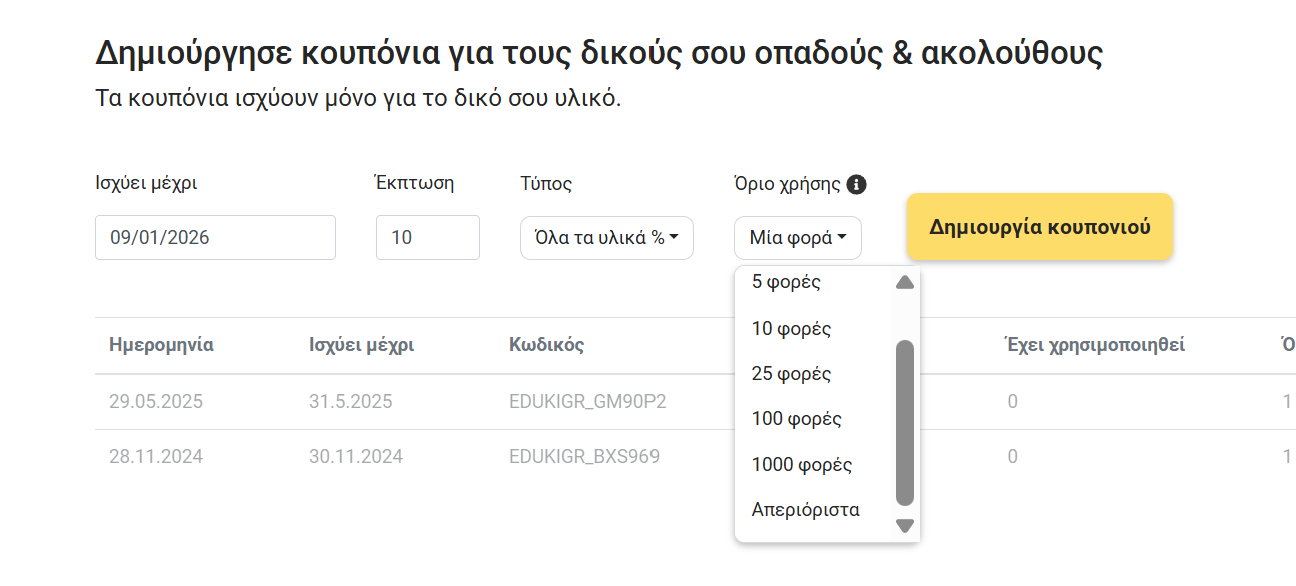Image resolution: width=1296 pixels, height=586 pixels.
Task: Pick 100 φορές usage limit
Action: pos(796,419)
